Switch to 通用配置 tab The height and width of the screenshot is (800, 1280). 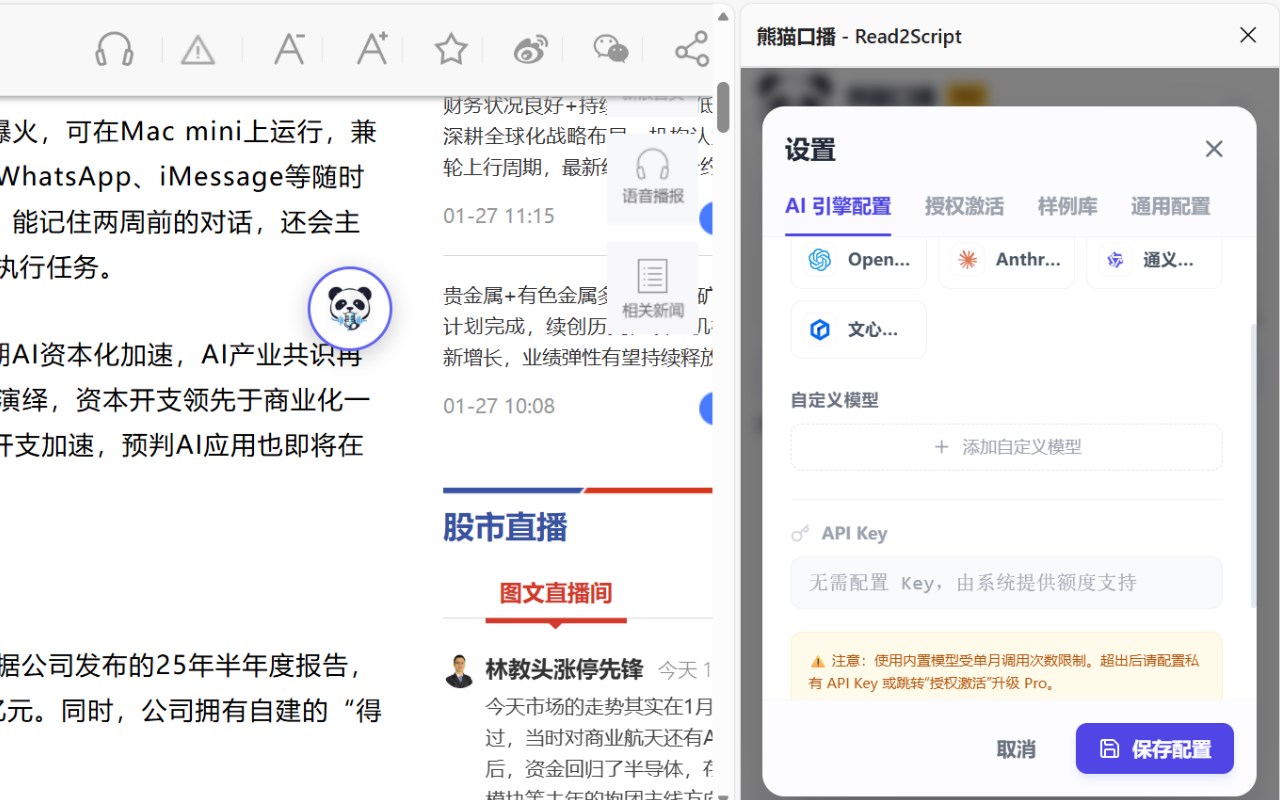pyautogui.click(x=1170, y=207)
